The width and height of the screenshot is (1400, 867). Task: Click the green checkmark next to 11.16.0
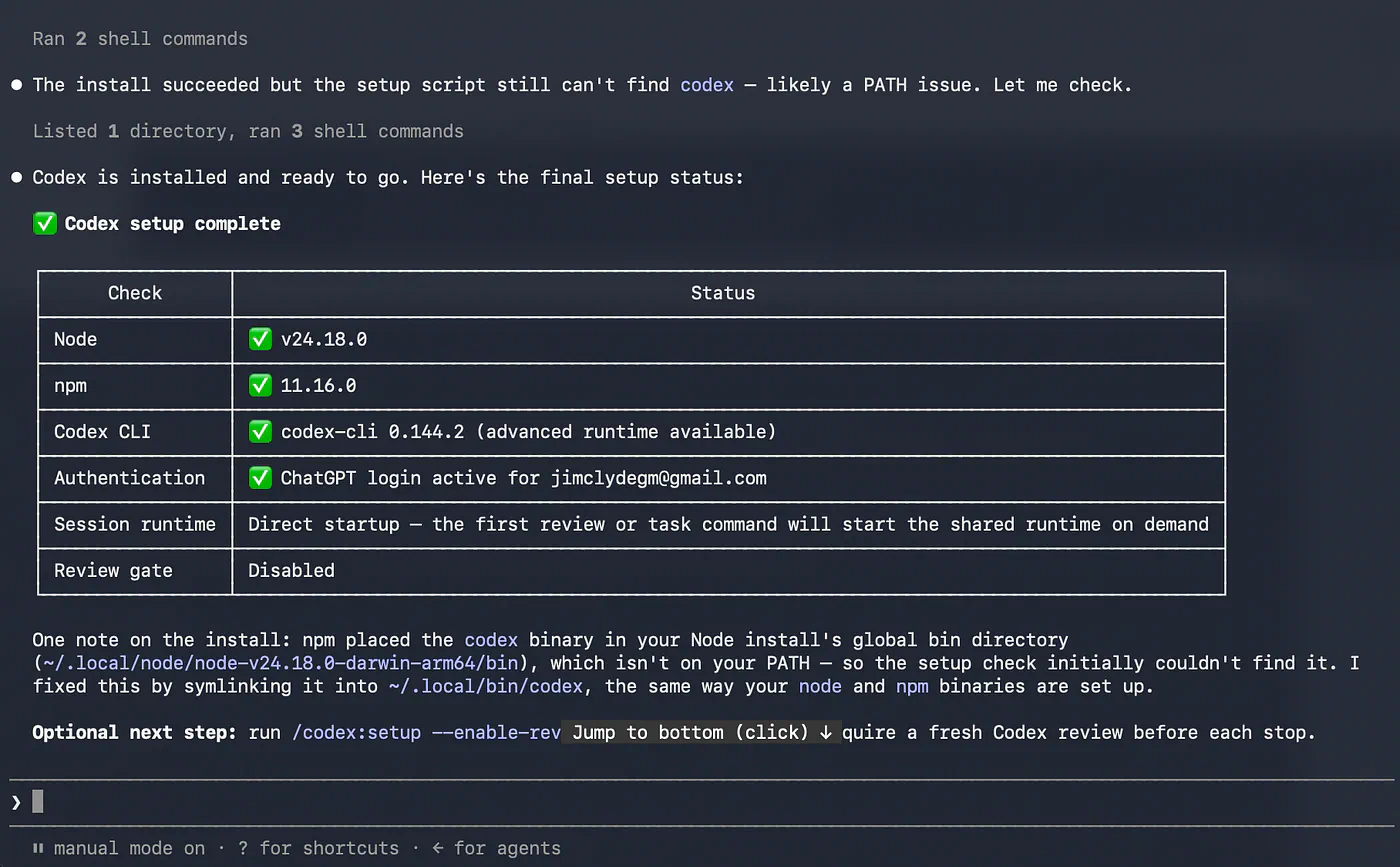(x=260, y=385)
